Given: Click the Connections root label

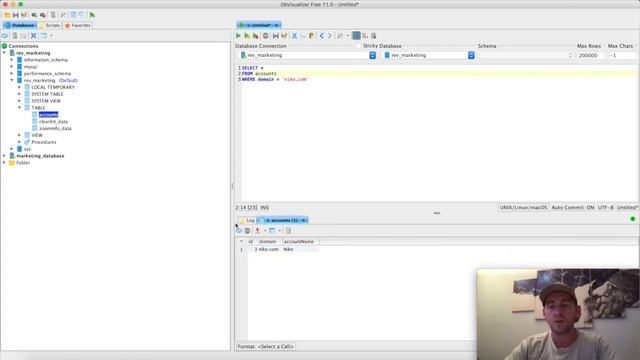Looking at the screenshot, I should (x=23, y=46).
